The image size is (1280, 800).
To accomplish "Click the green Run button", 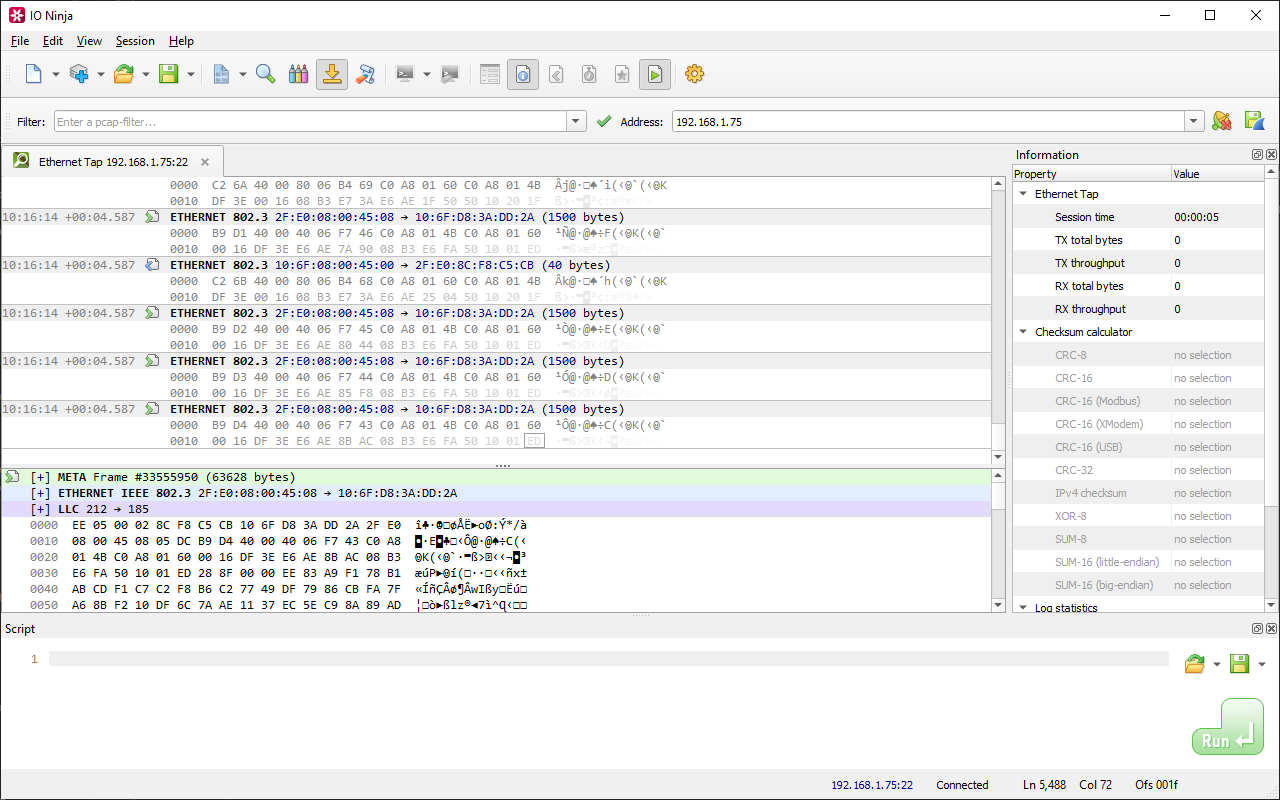I will [1227, 727].
